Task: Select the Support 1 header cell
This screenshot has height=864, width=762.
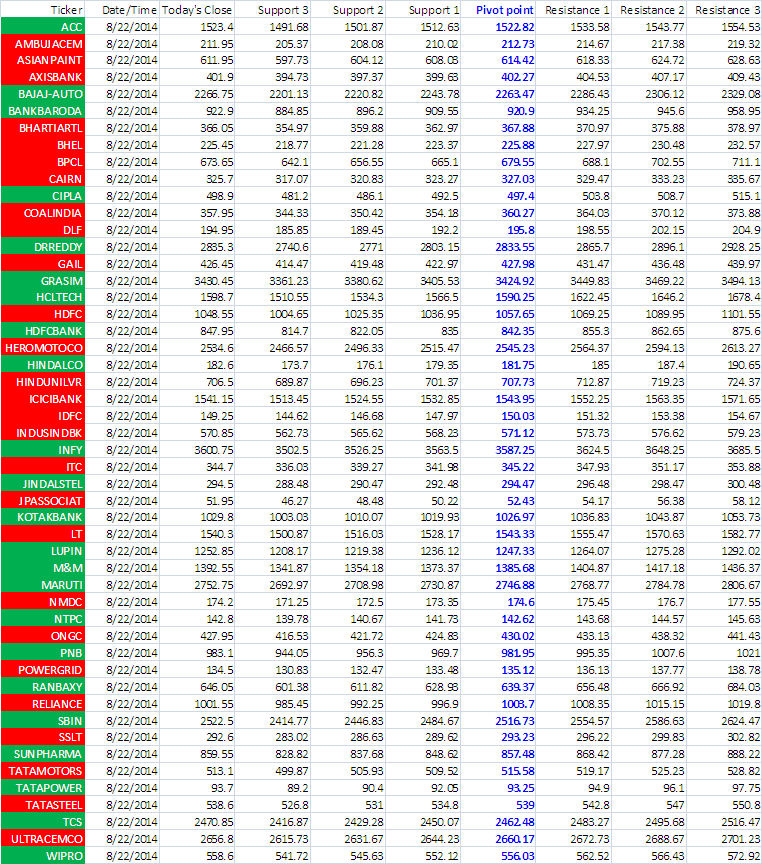Action: (423, 9)
